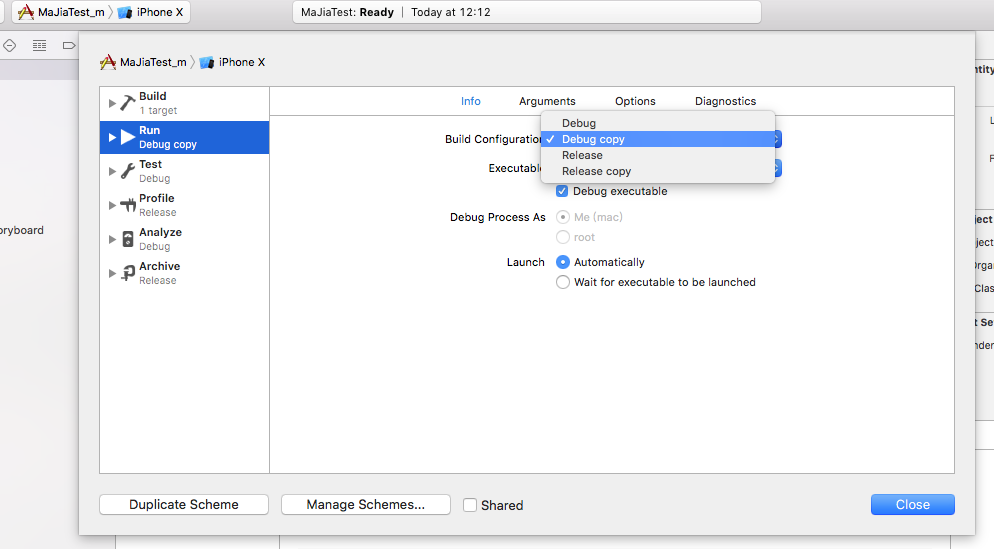Click the Close button

tap(912, 505)
